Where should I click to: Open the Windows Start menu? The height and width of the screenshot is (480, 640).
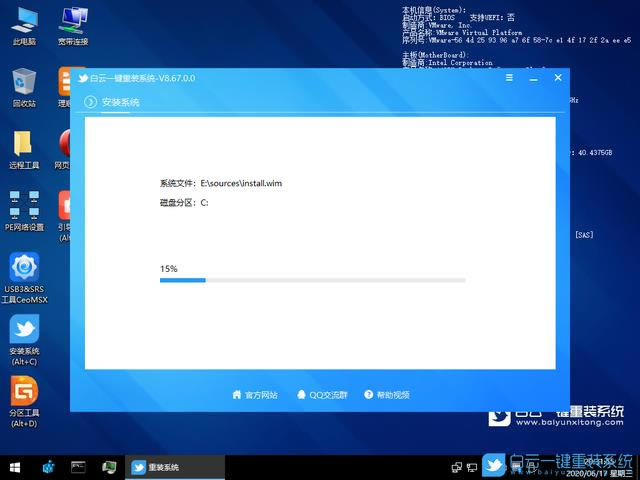(x=16, y=467)
